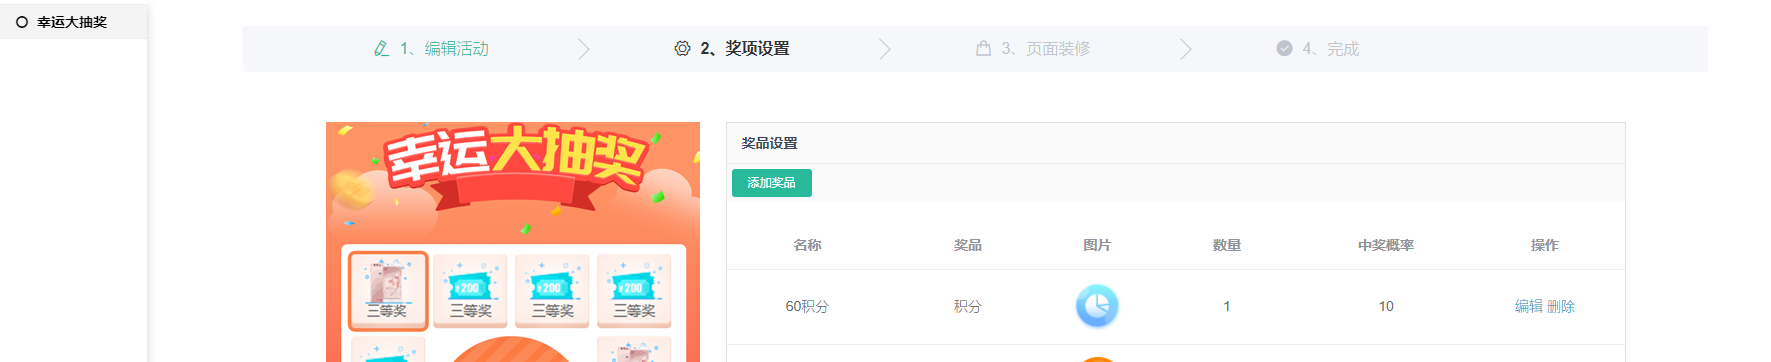Image resolution: width=1771 pixels, height=362 pixels.
Task: Click the 名称 column header
Action: [x=807, y=245]
